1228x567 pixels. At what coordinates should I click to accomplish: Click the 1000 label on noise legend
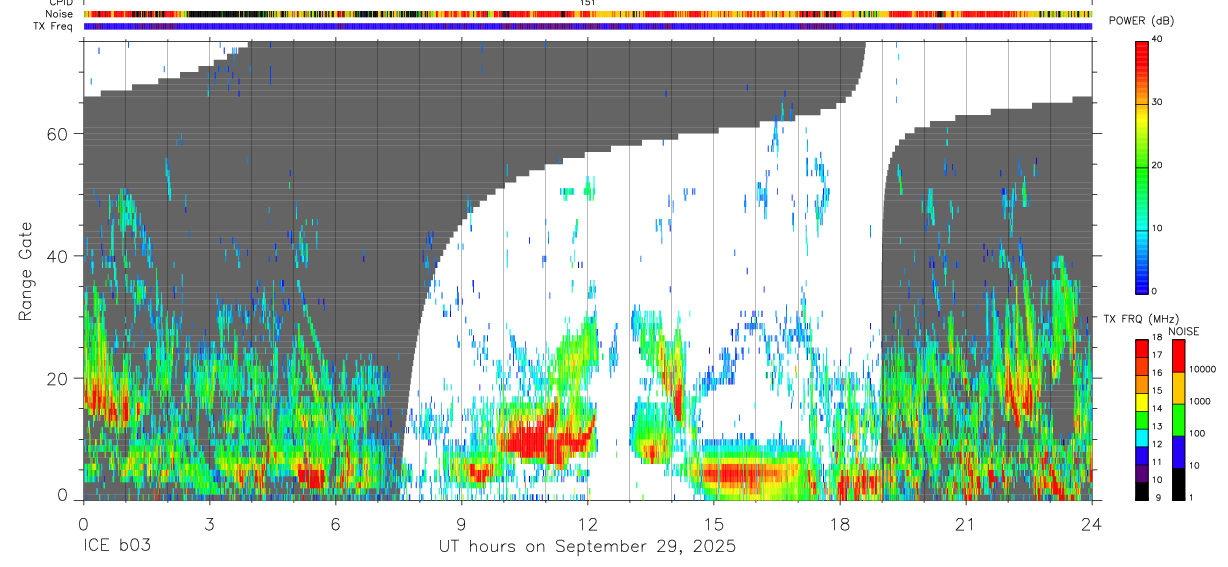point(1199,402)
